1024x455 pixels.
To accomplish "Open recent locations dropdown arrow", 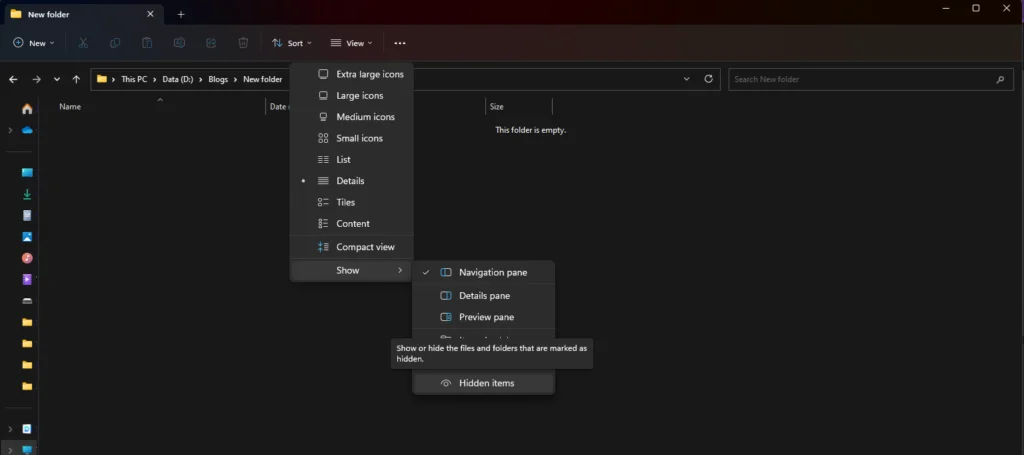I will [57, 79].
